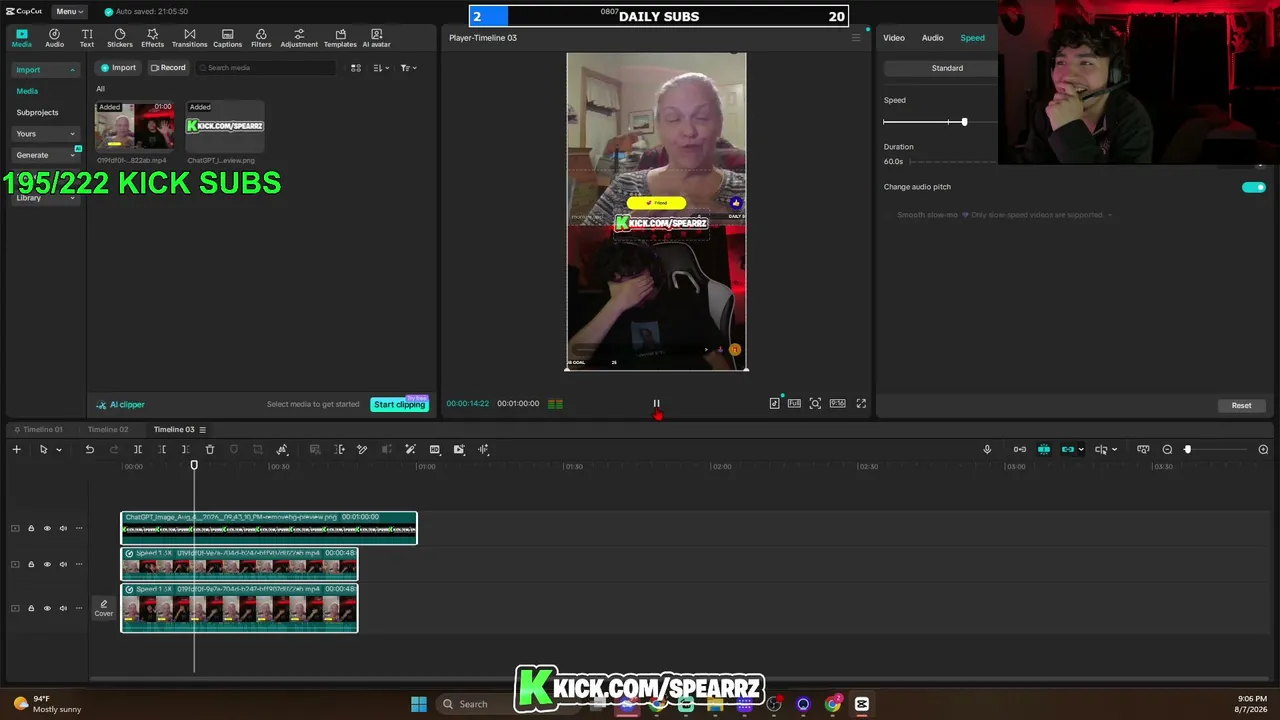1280x720 pixels.
Task: Open the Audio panel
Action: [x=54, y=38]
